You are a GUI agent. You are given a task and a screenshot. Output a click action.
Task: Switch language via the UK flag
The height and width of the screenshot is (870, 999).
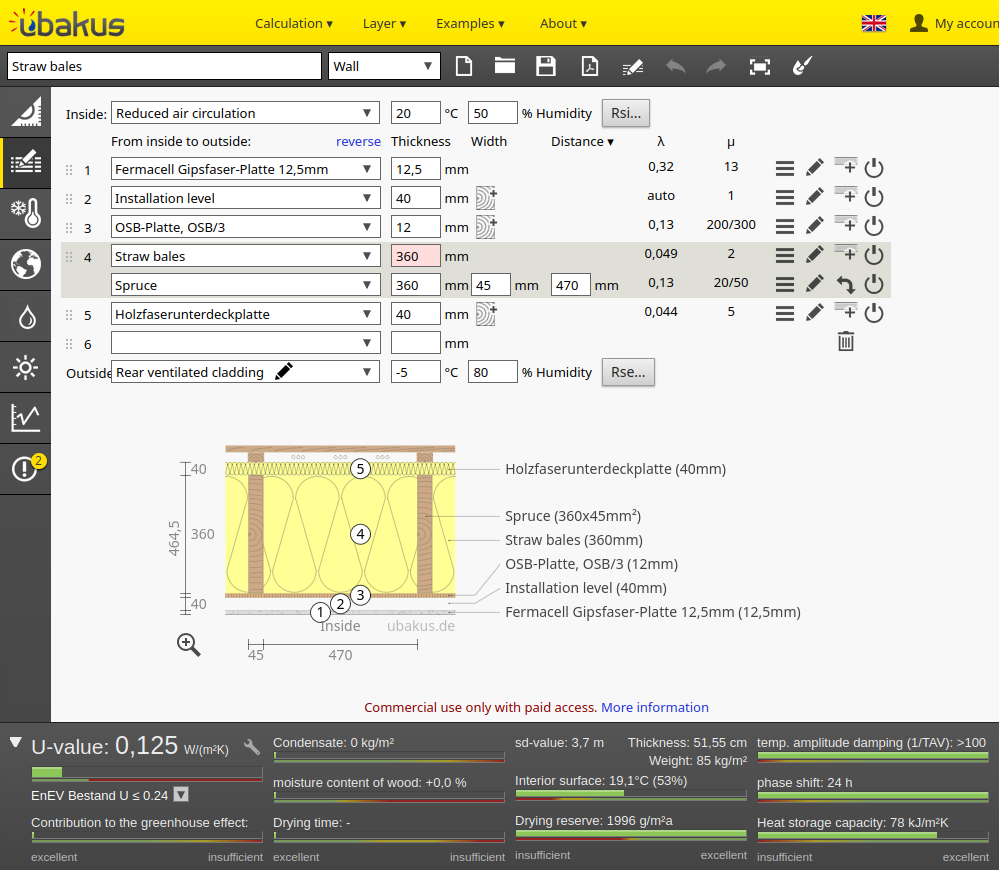pyautogui.click(x=873, y=24)
